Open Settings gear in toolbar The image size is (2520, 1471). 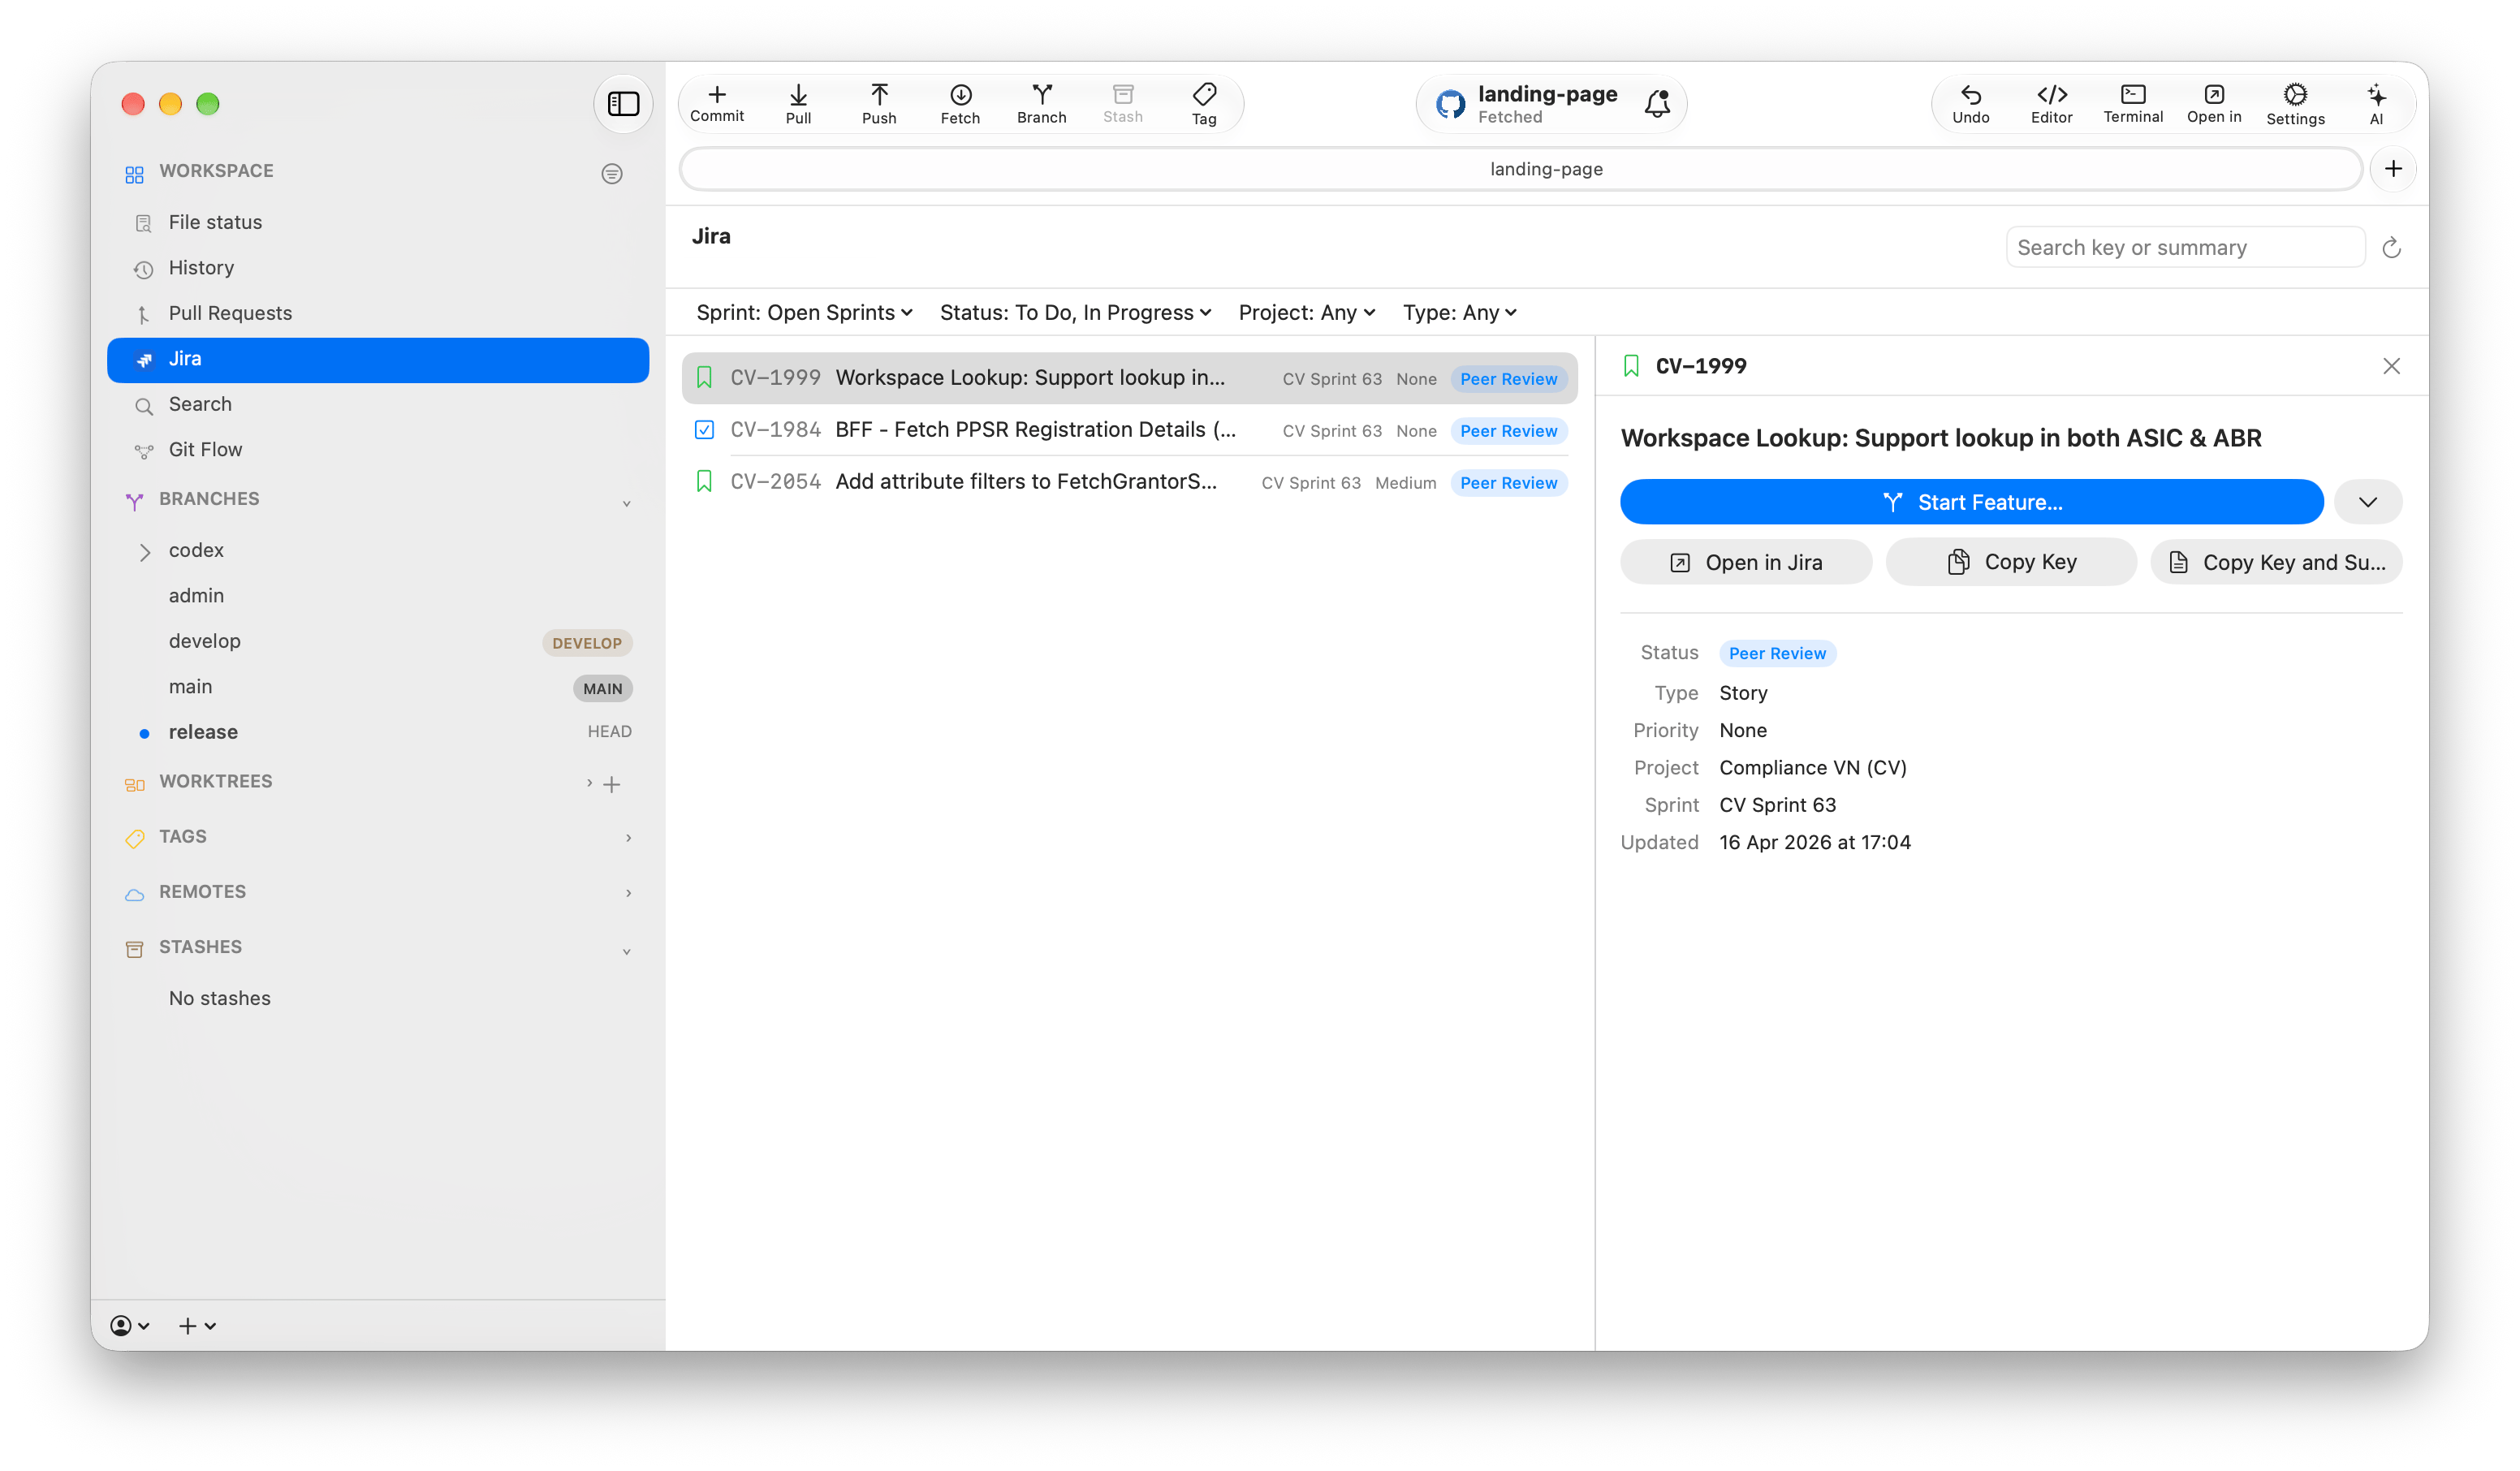(x=2295, y=103)
